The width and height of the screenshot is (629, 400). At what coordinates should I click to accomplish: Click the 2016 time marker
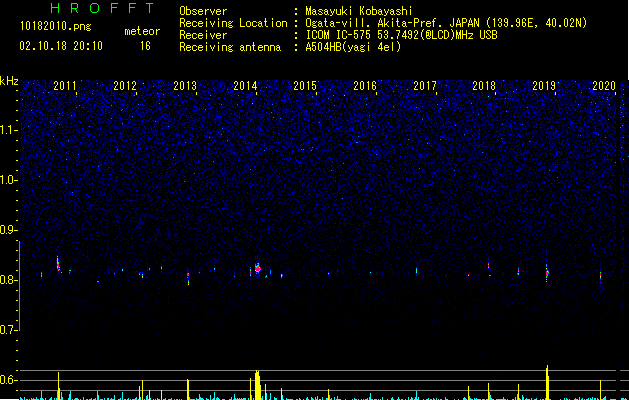(365, 86)
